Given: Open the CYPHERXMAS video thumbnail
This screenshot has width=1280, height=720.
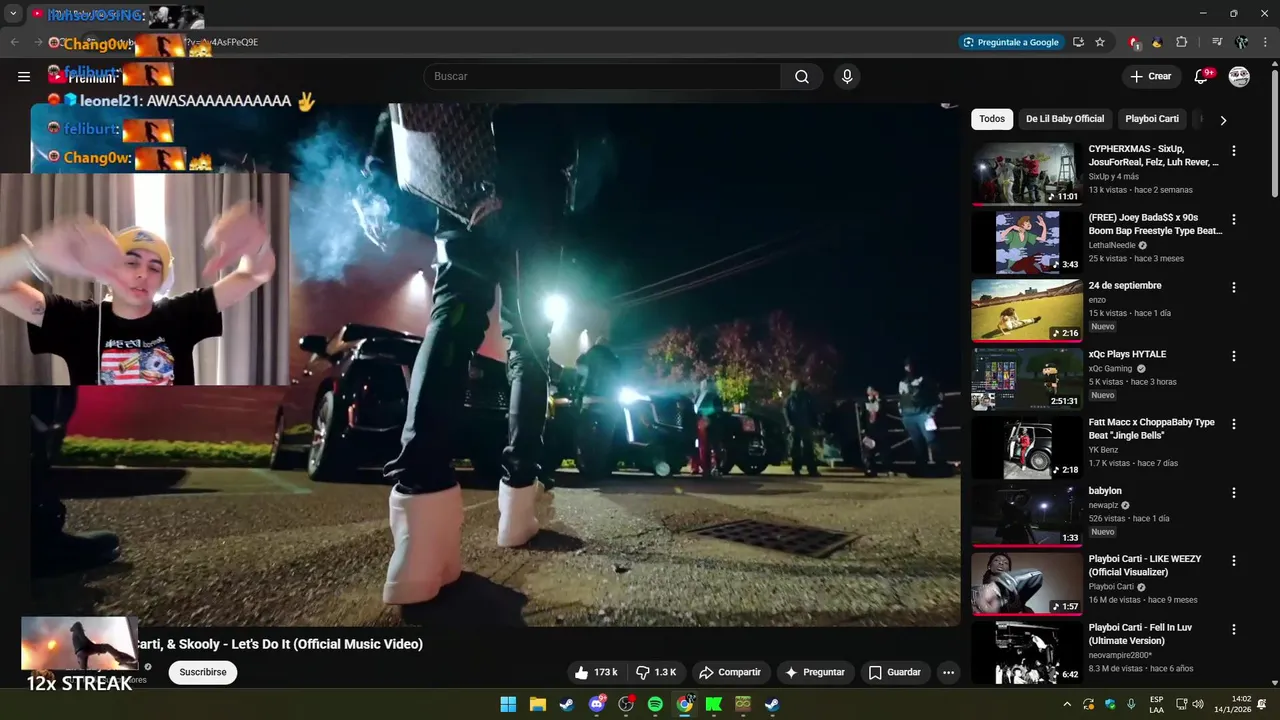Looking at the screenshot, I should point(1027,173).
